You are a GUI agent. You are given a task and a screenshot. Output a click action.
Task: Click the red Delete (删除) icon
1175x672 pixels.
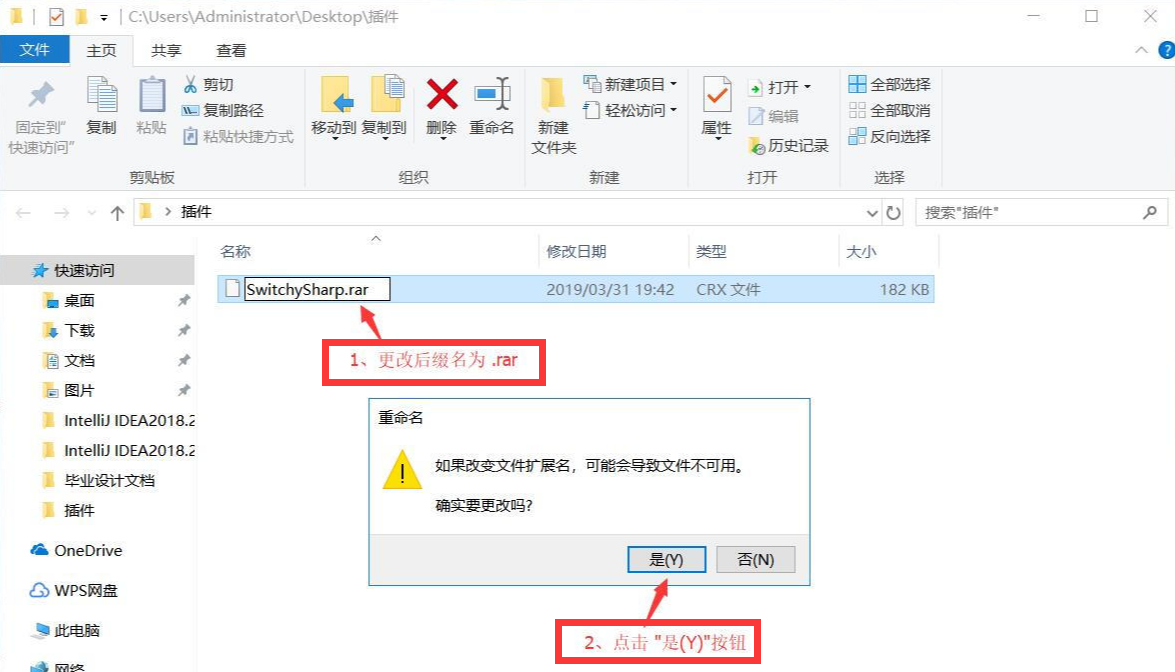(442, 95)
